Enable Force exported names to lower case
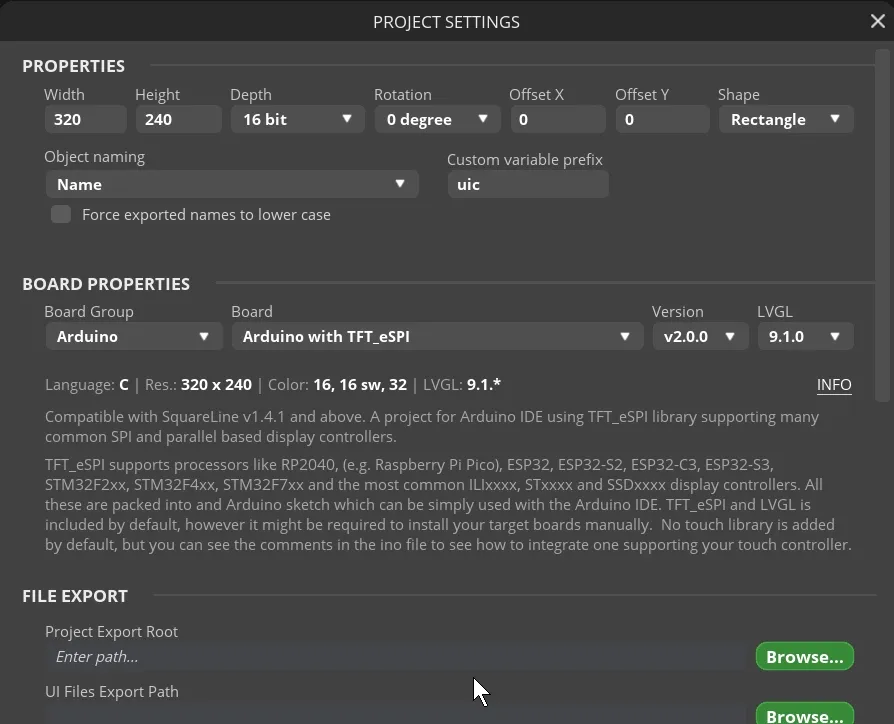The image size is (894, 724). [61, 214]
